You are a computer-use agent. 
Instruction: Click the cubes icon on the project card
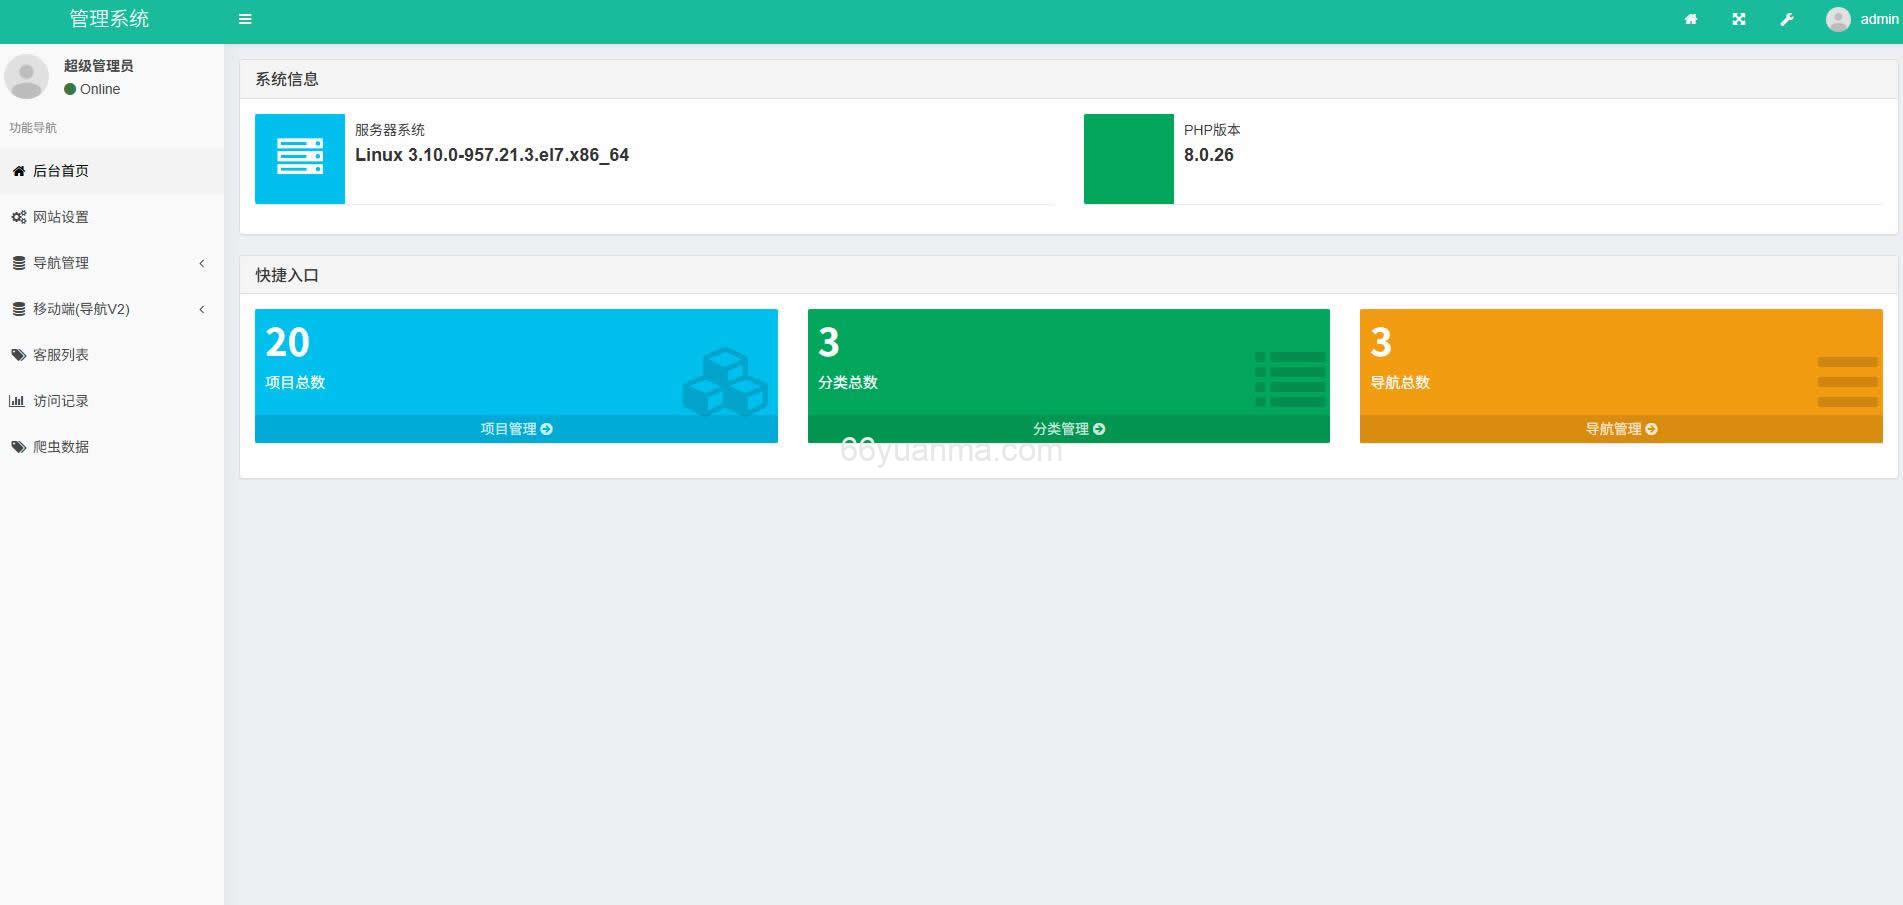(x=725, y=380)
